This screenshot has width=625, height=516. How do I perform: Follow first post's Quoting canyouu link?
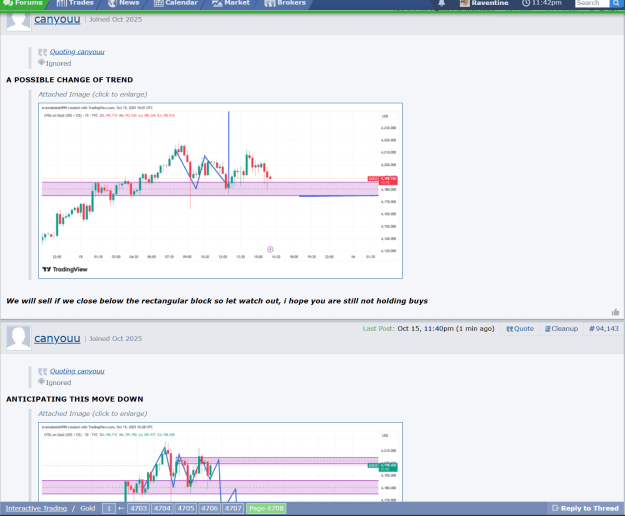[x=77, y=52]
